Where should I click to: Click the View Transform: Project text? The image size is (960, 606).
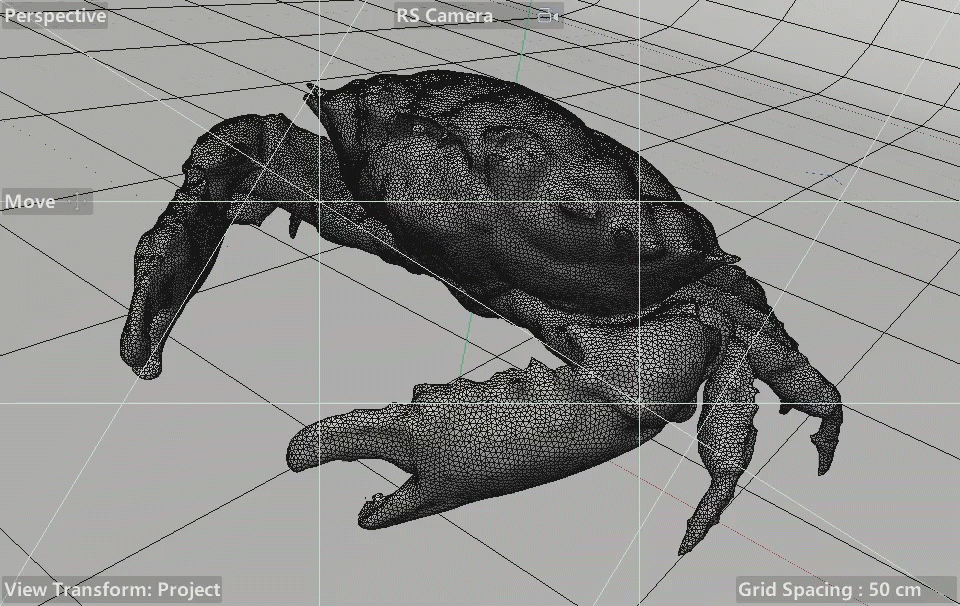[112, 589]
